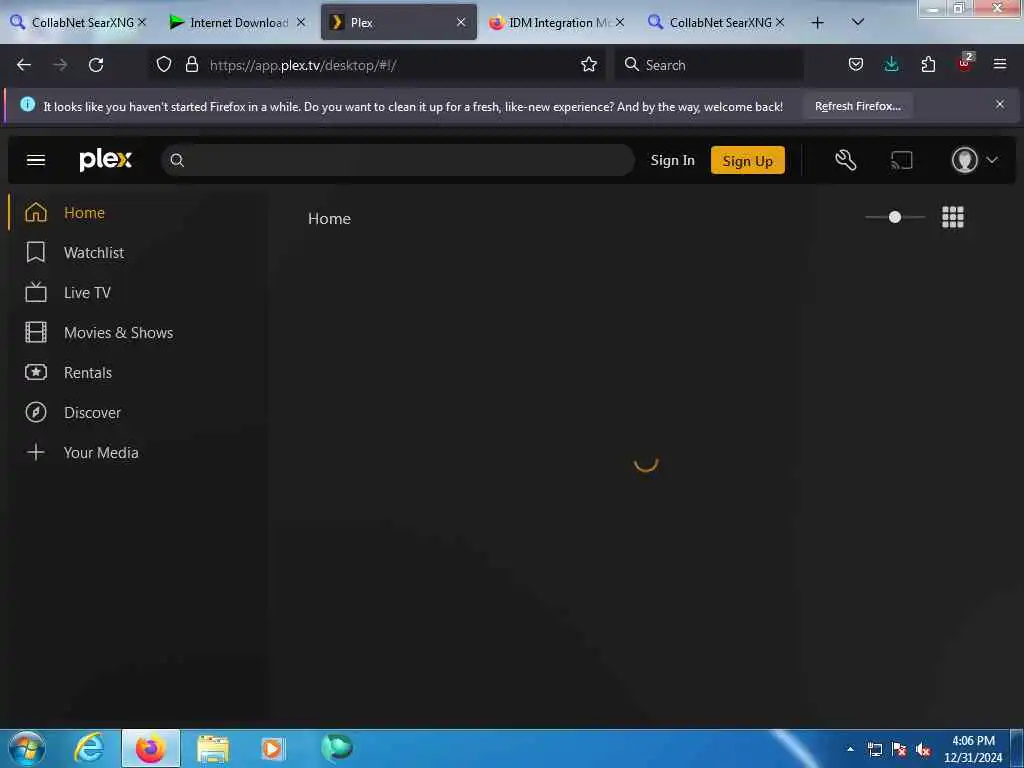Dismiss the Firefox refresh notification bar

(1000, 104)
